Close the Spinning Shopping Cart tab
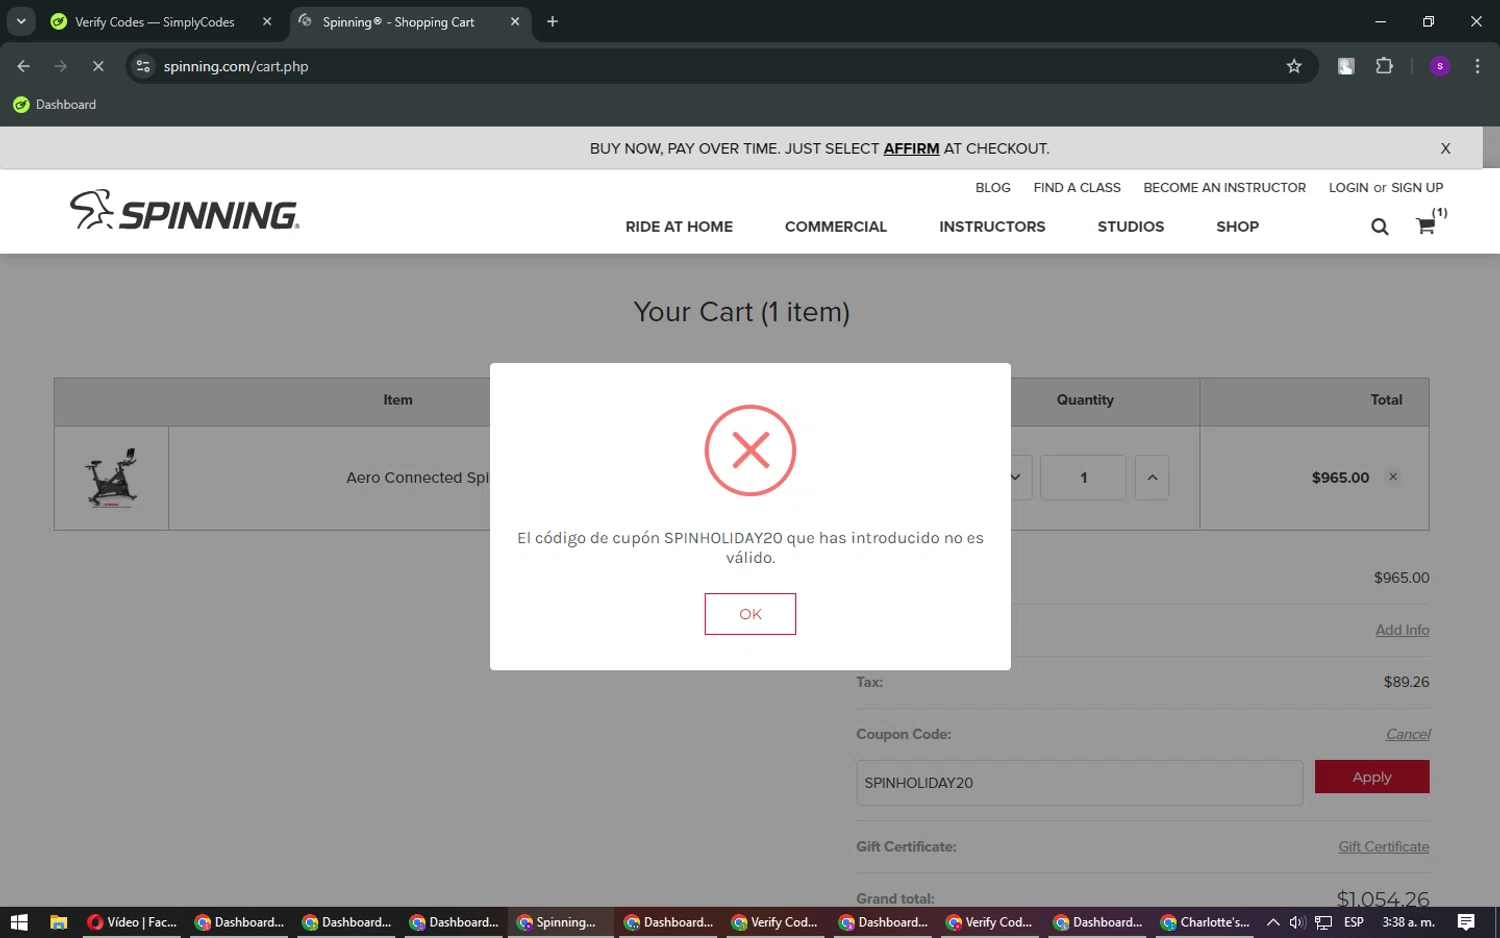The width and height of the screenshot is (1500, 938). pyautogui.click(x=515, y=22)
